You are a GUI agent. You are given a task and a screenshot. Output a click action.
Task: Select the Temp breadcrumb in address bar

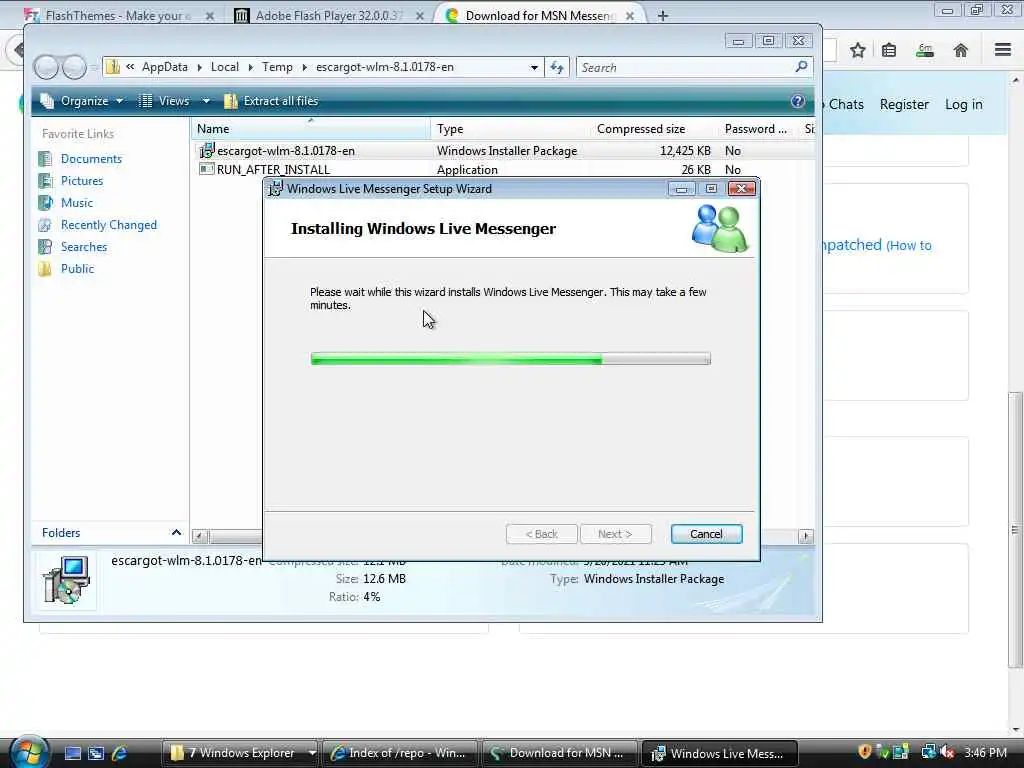click(x=277, y=67)
